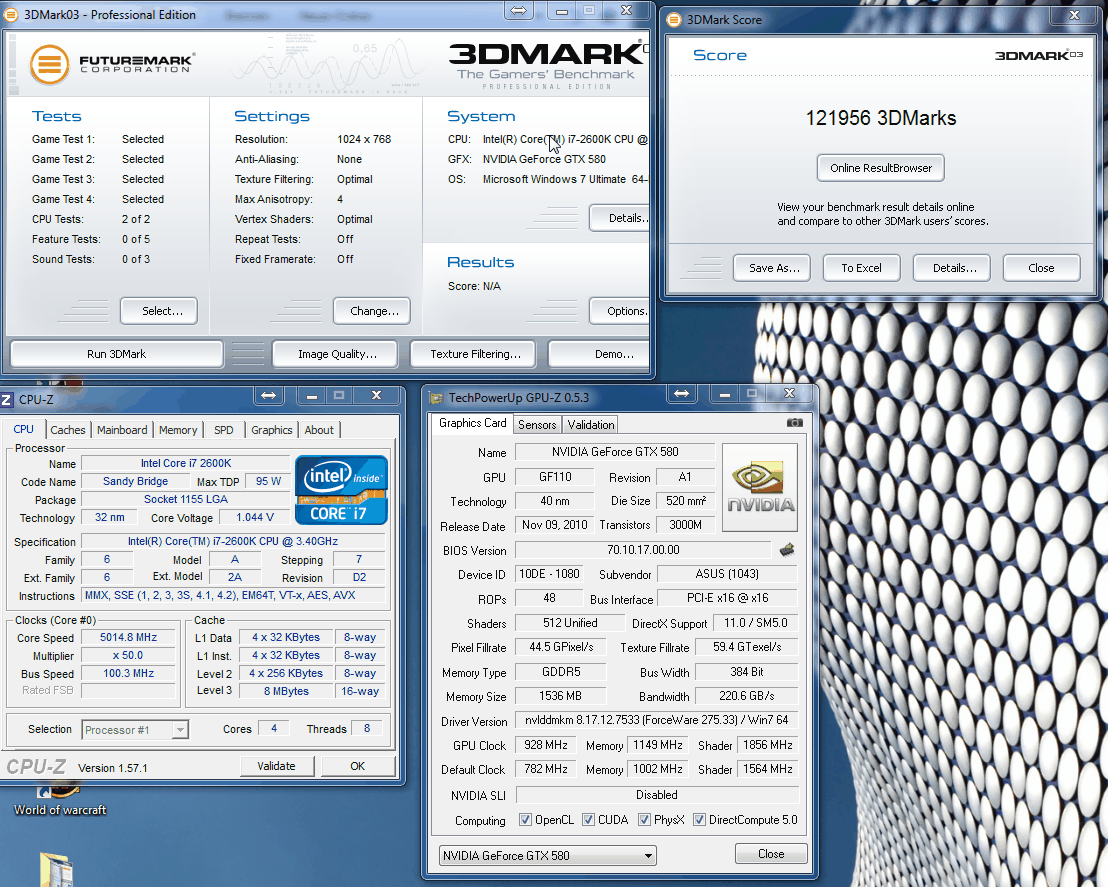The height and width of the screenshot is (887, 1108).
Task: Open the Sensors tab in GPU-Z
Action: [537, 424]
